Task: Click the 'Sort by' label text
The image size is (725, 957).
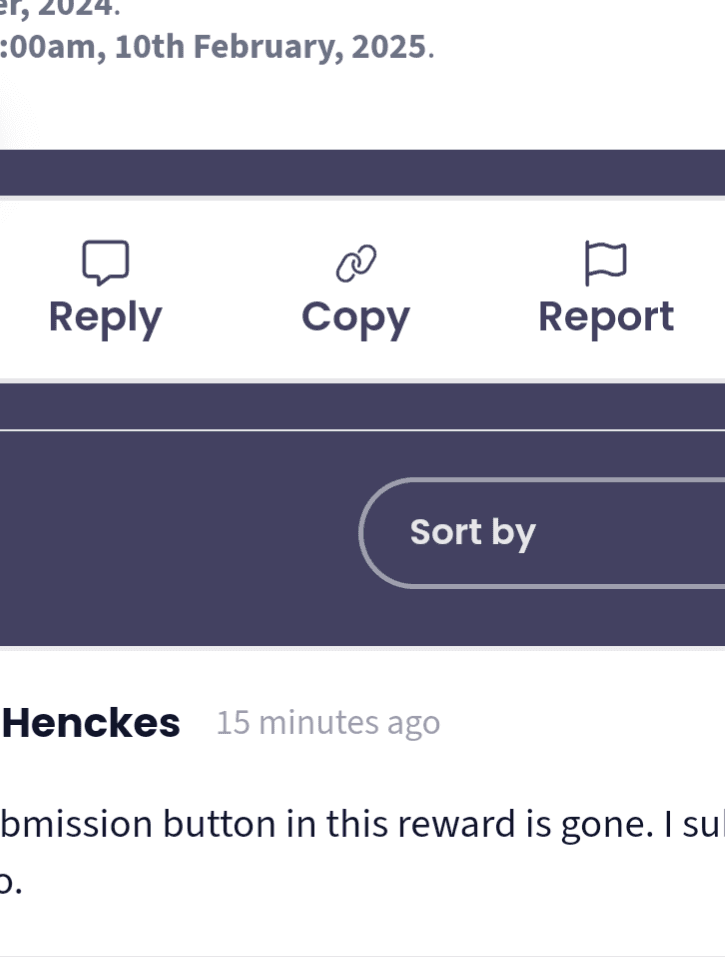Action: click(473, 533)
